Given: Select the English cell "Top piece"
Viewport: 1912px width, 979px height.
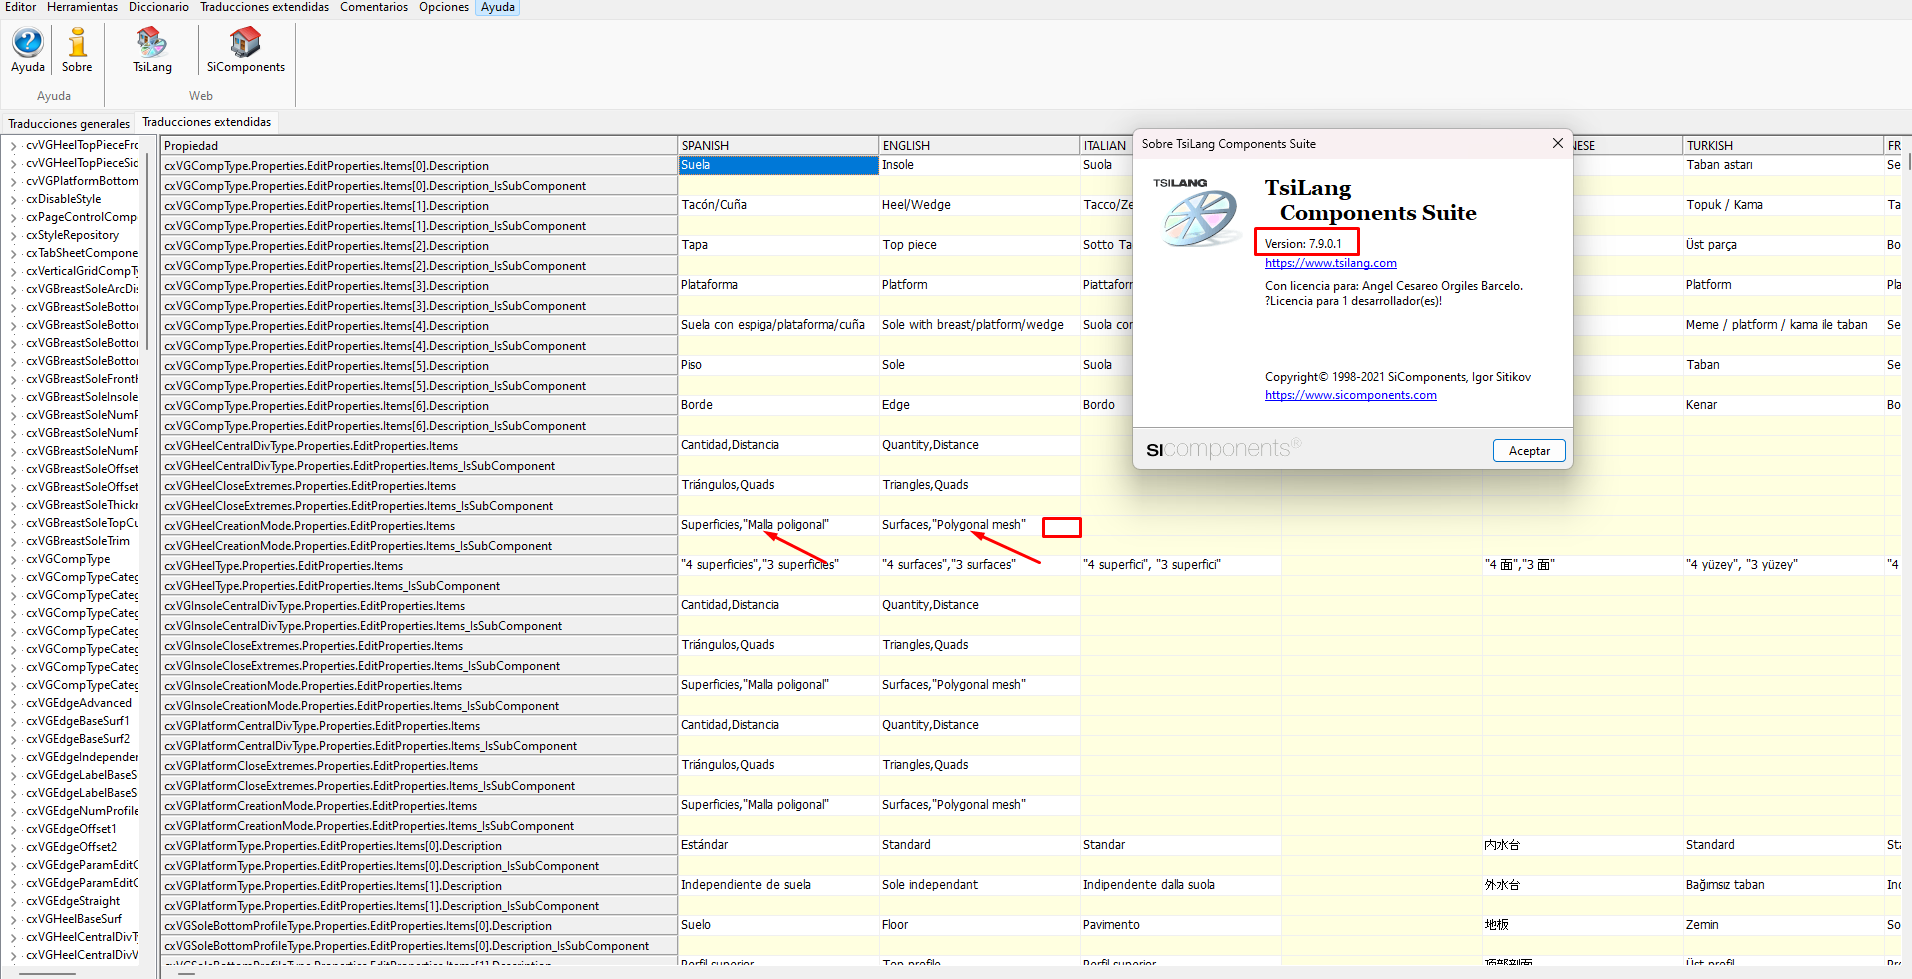Looking at the screenshot, I should coord(979,245).
